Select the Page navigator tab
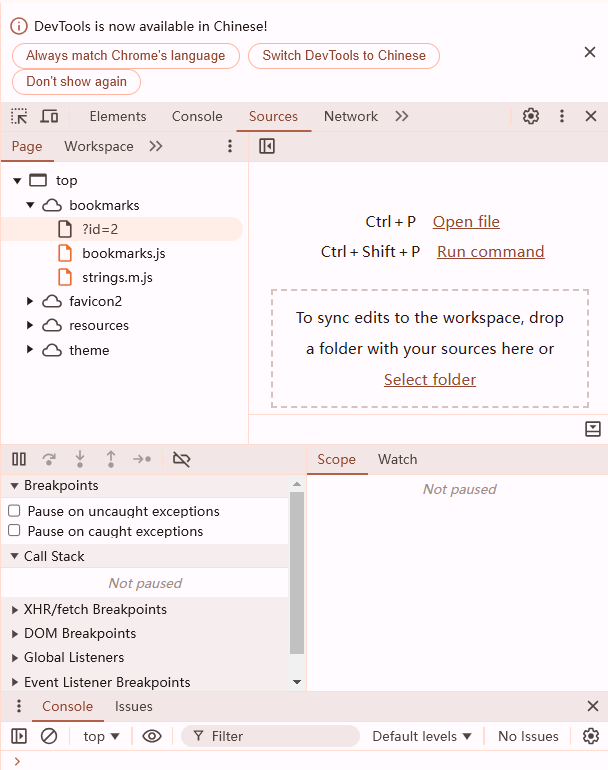This screenshot has height=770, width=608. coord(27,146)
